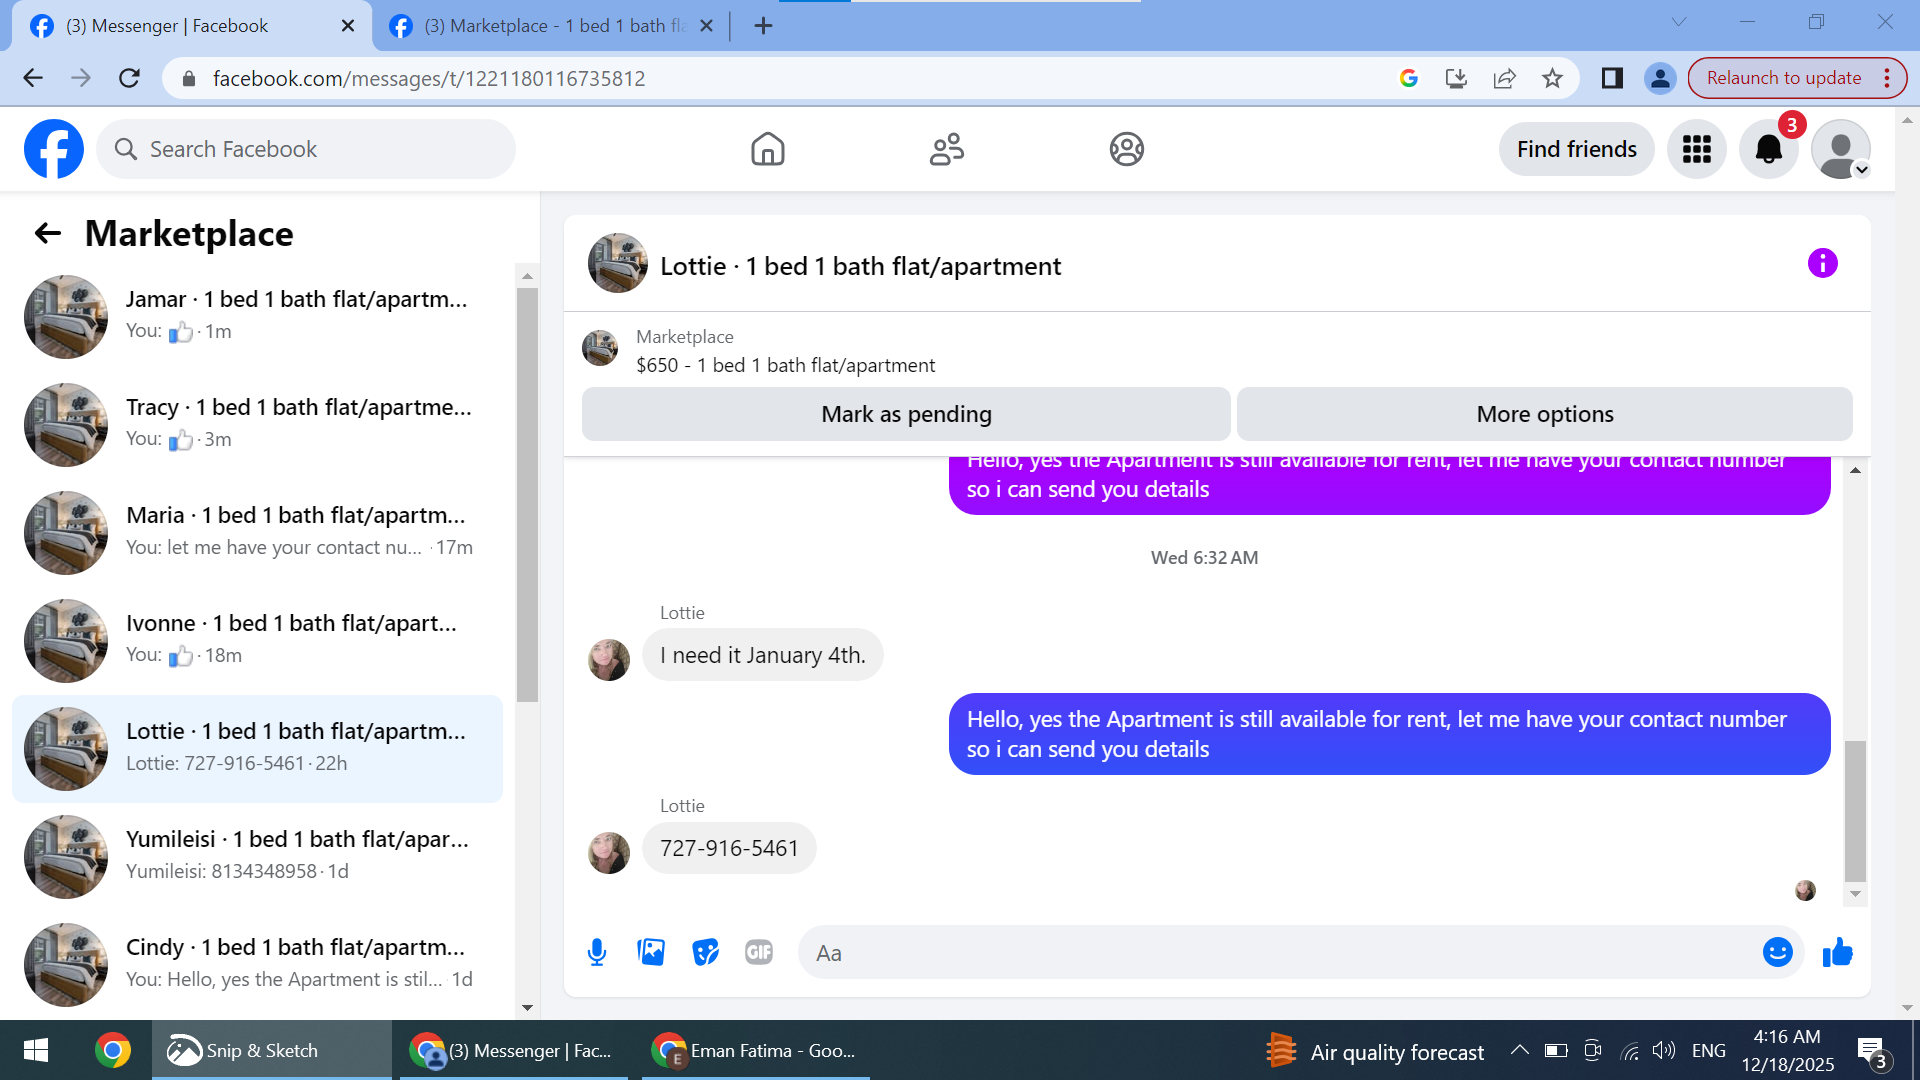Send a thumbs-up like
The height and width of the screenshot is (1080, 1920).
(1837, 952)
